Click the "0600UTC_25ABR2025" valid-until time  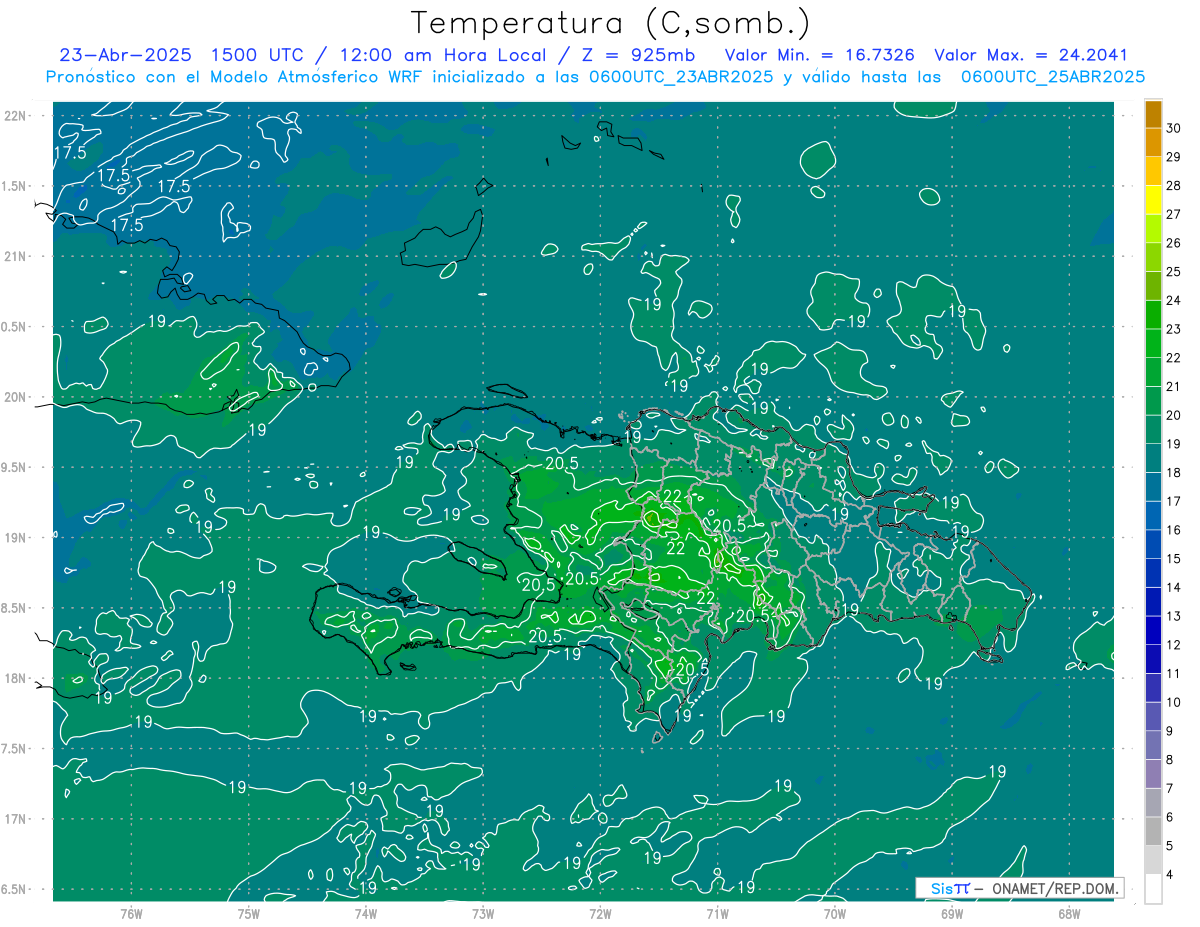1052,76
